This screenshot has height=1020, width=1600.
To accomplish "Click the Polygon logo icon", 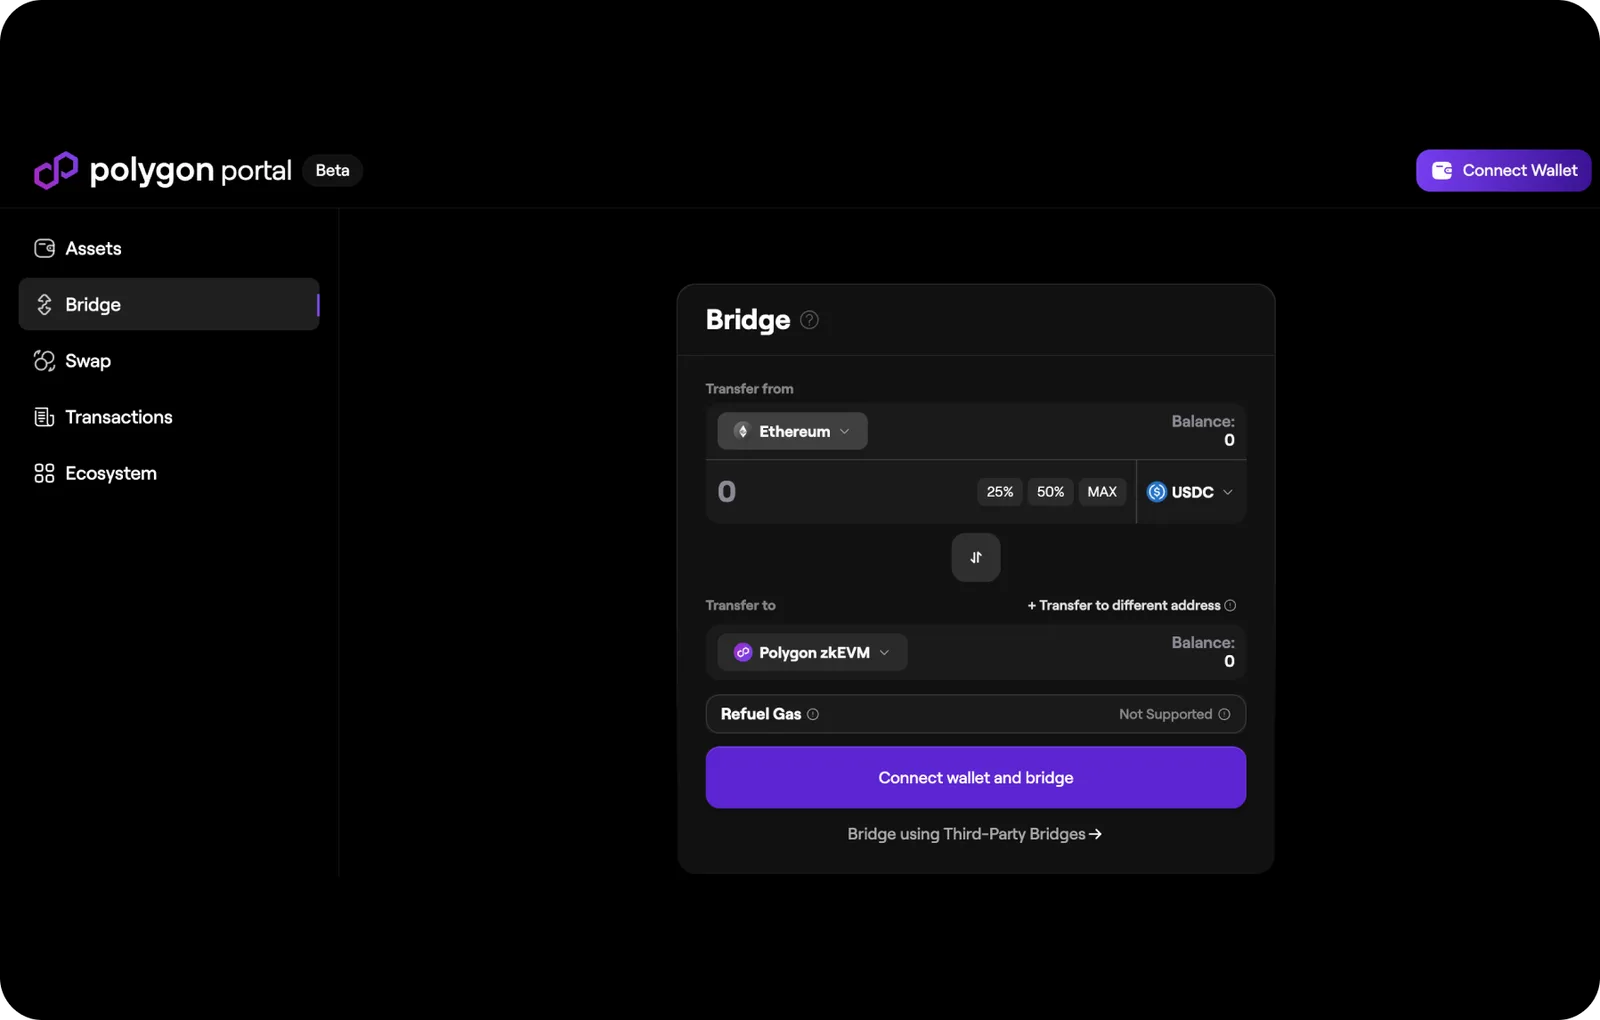I will pos(56,170).
